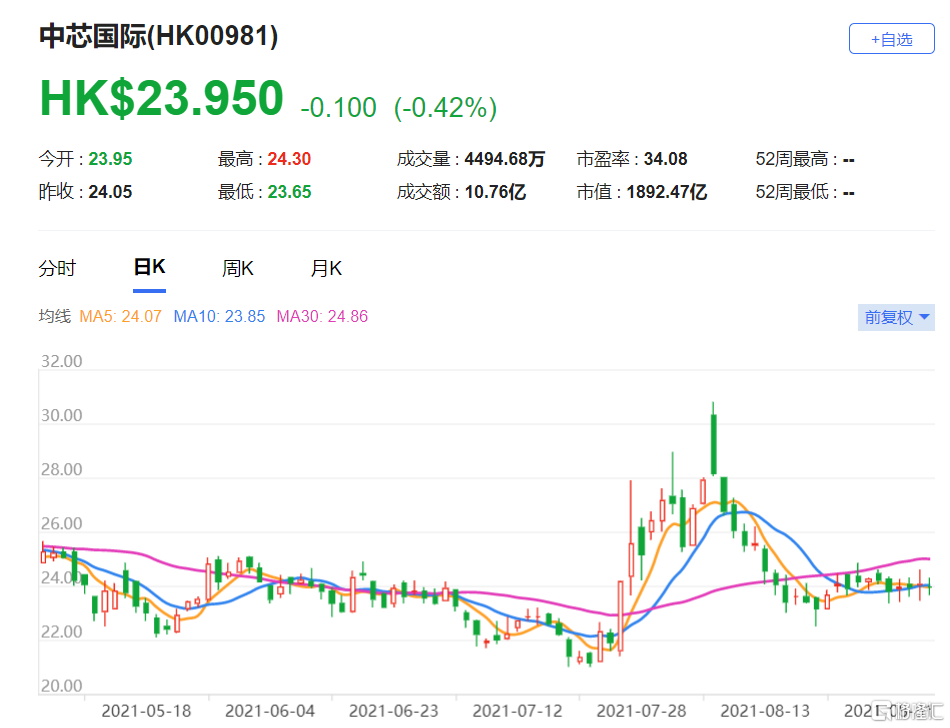Click the stock title 中芯国际(HK00981)
This screenshot has height=728, width=950.
tap(159, 36)
